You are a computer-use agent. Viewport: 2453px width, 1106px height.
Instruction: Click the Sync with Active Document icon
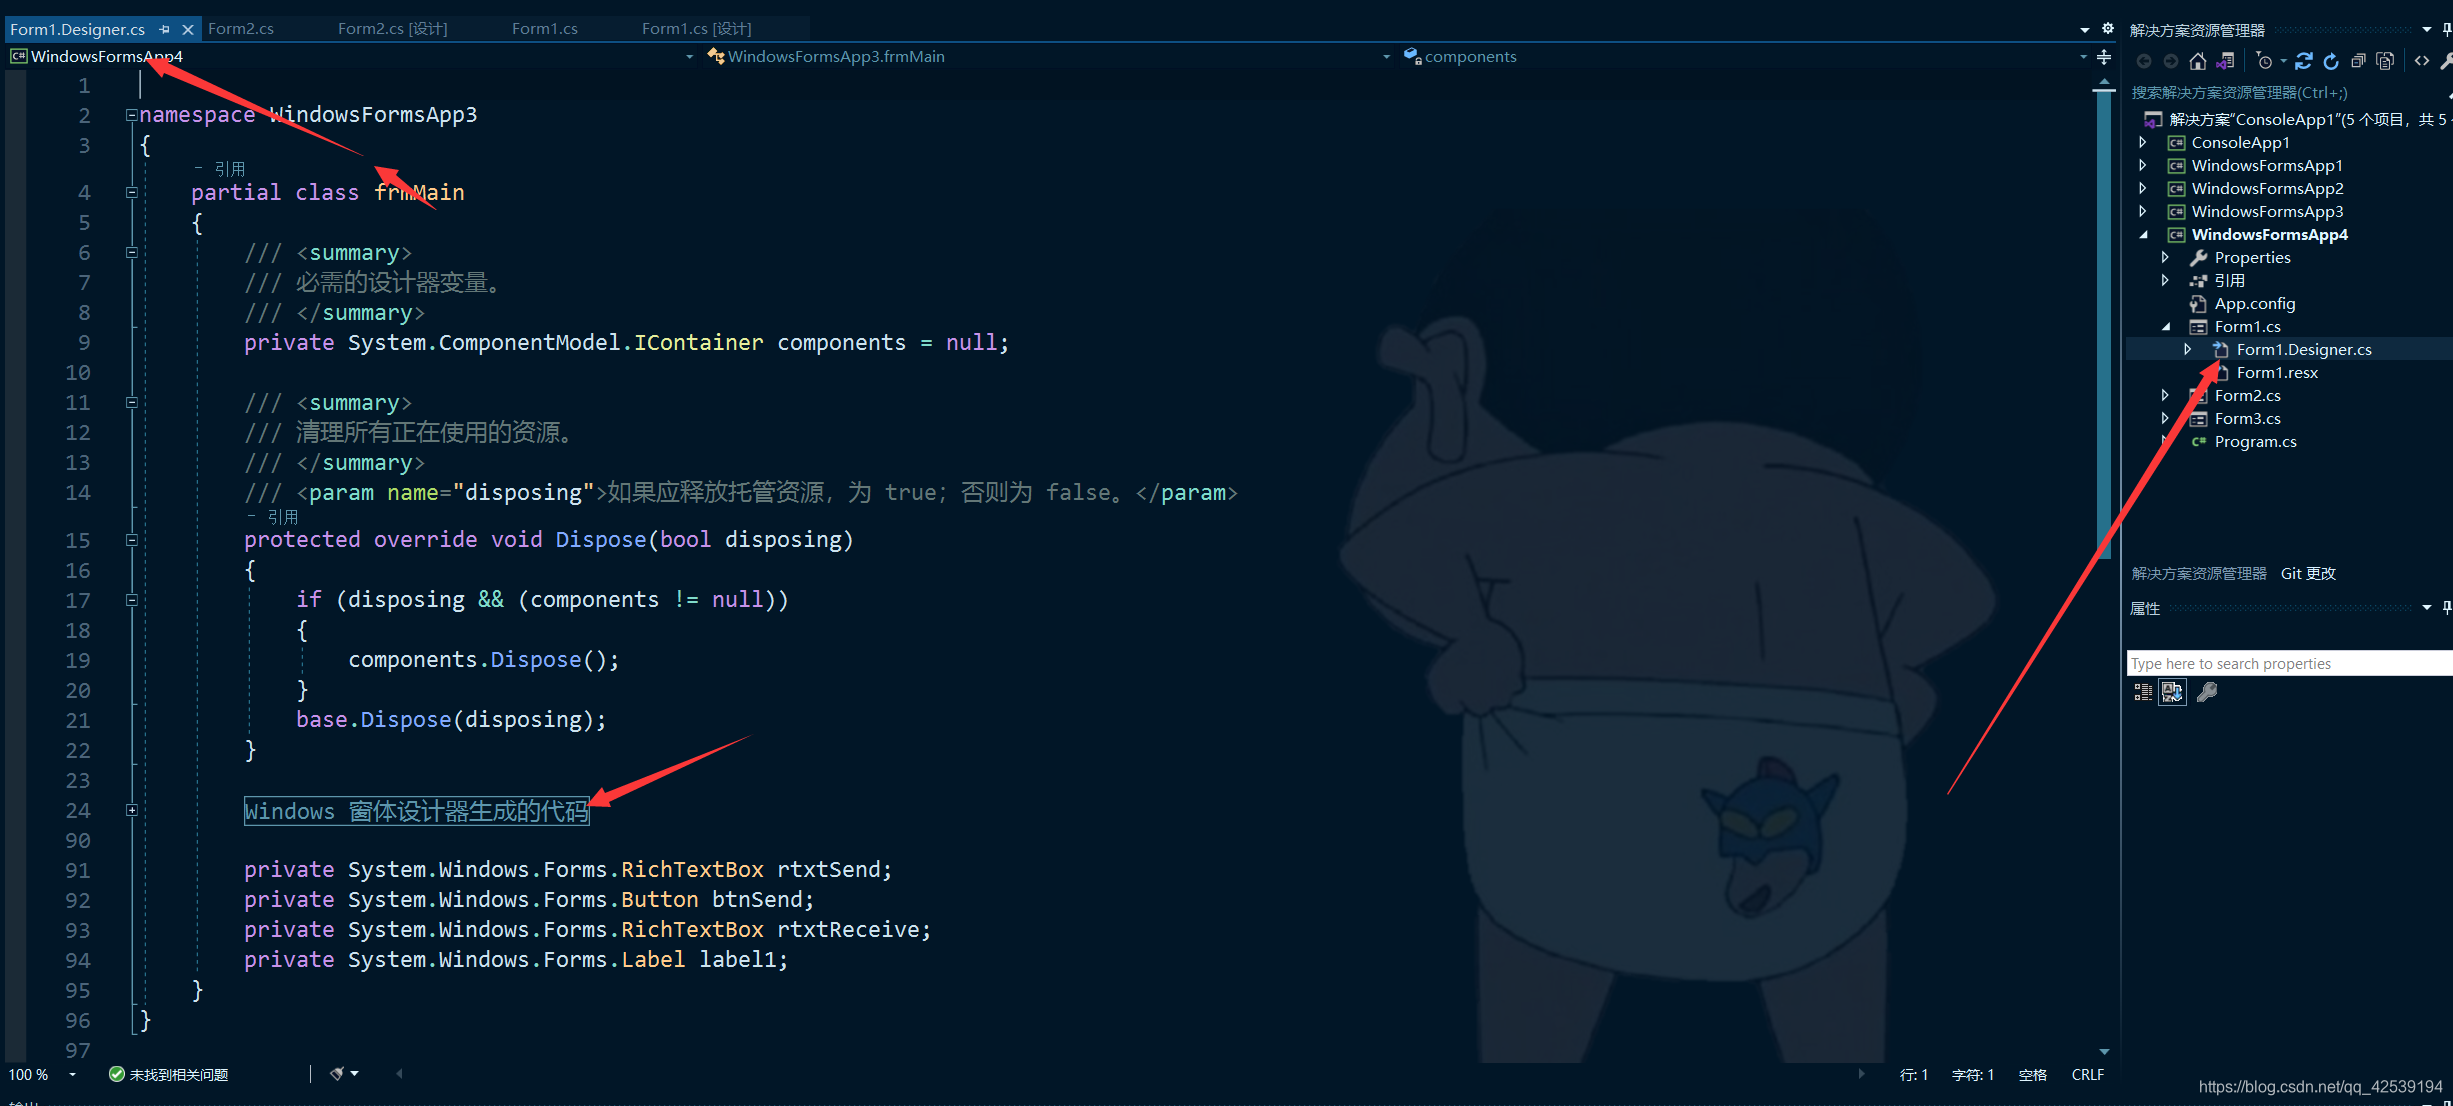[2303, 62]
